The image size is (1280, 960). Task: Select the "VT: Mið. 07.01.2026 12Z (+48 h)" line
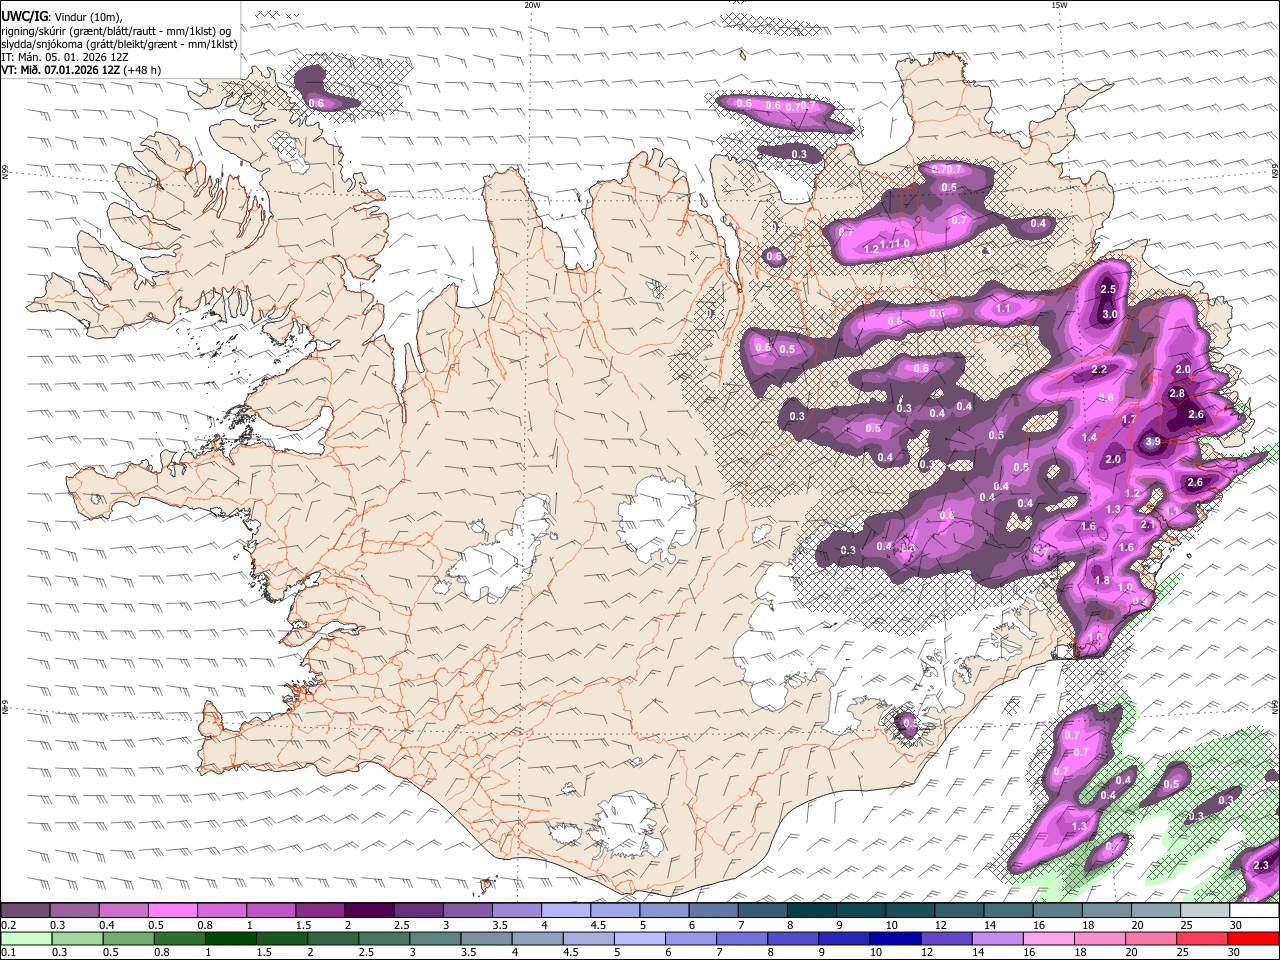(x=81, y=70)
